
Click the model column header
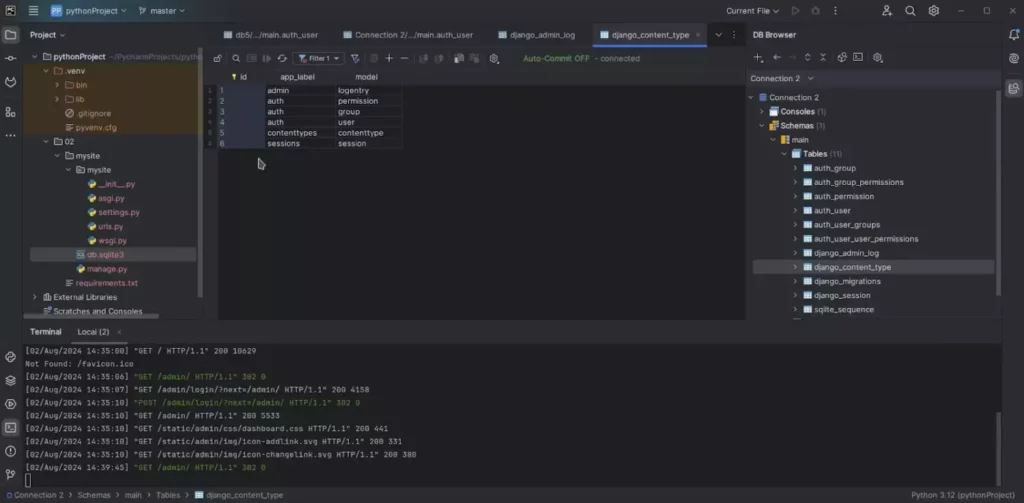click(x=366, y=77)
